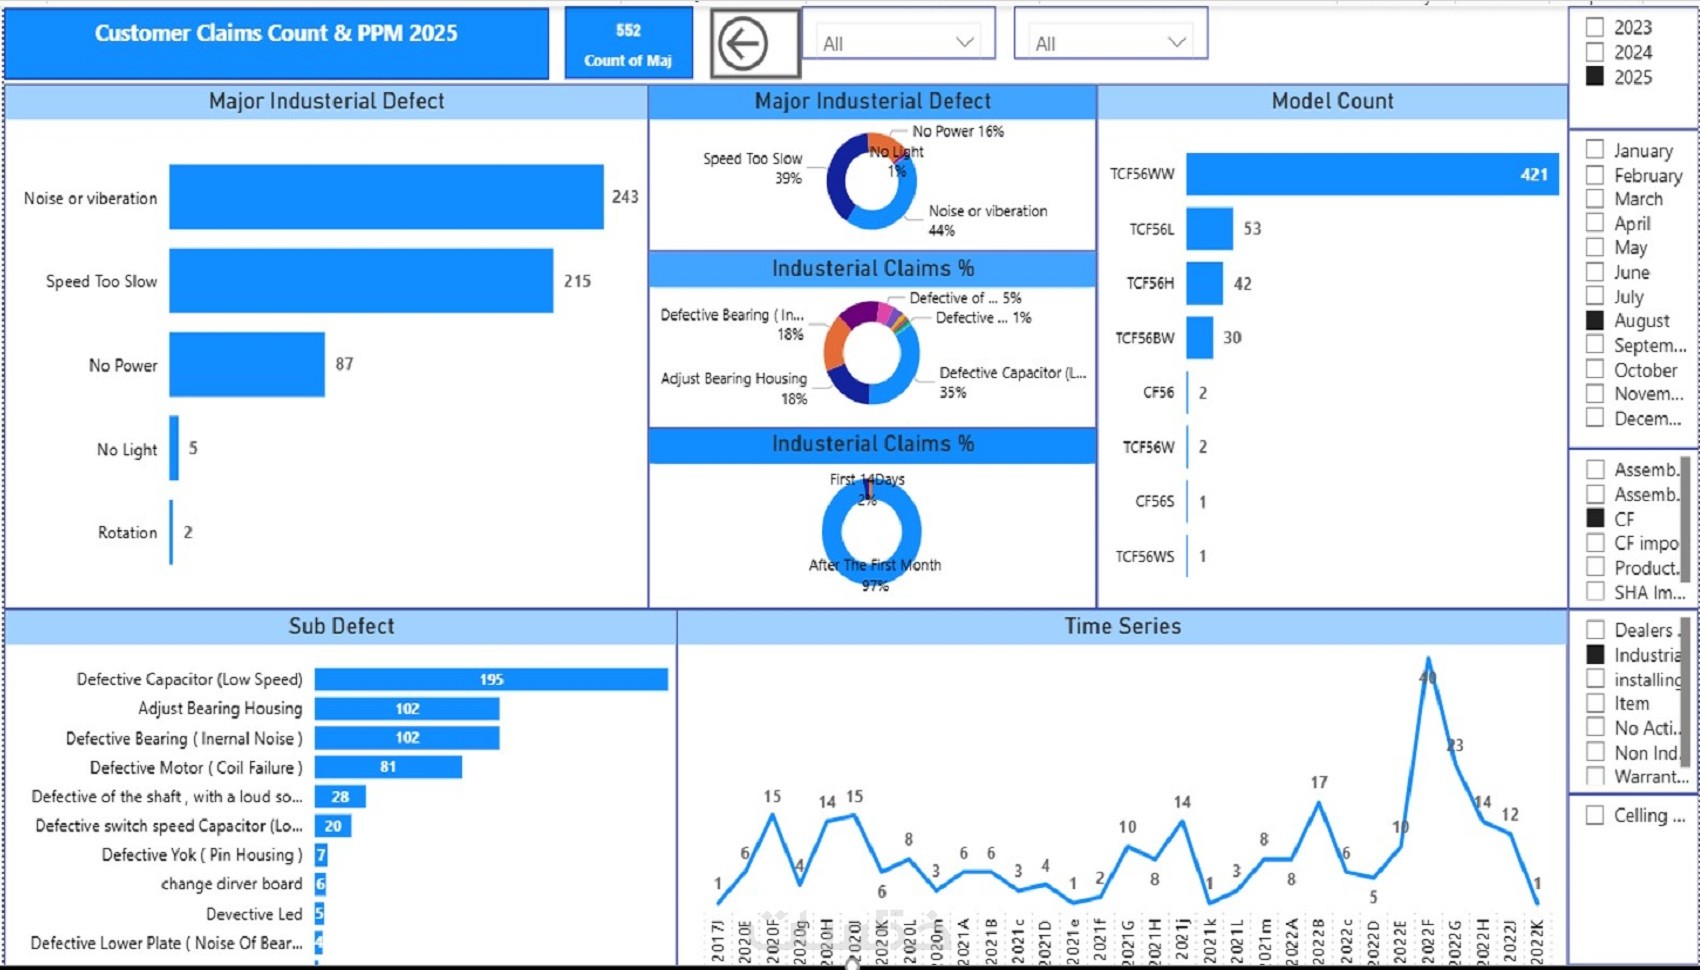Click the peak point on Time Series line
The image size is (1700, 970).
pyautogui.click(x=1428, y=659)
